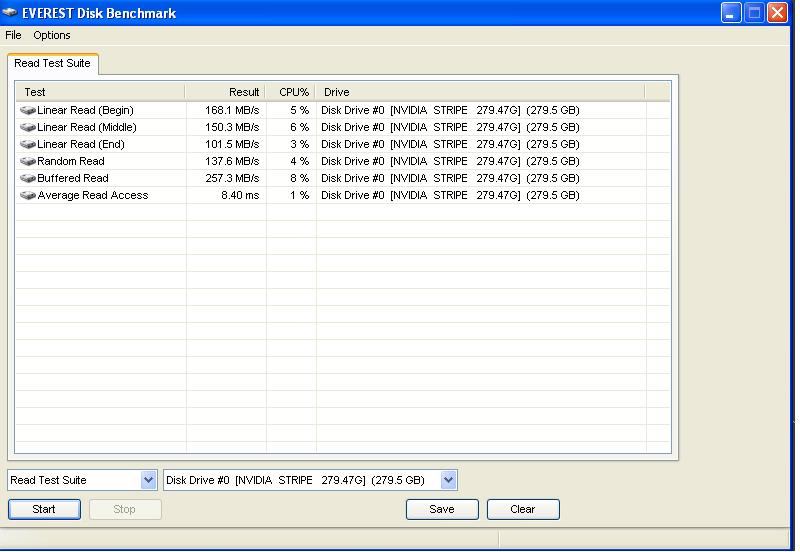The height and width of the screenshot is (552, 800).
Task: Select the Linear Read (End) row label
Action: point(81,144)
